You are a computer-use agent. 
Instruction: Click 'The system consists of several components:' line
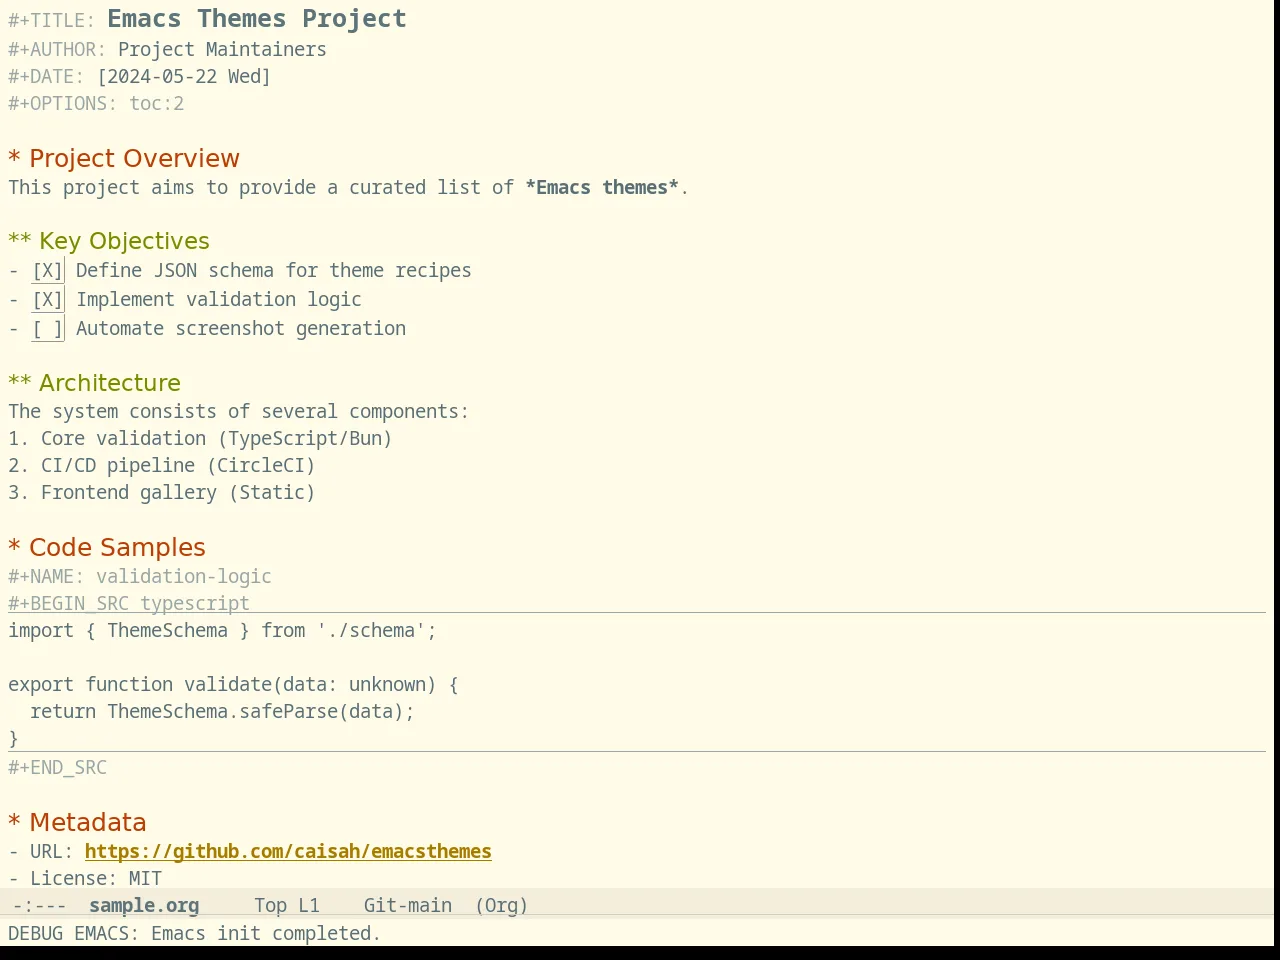239,411
